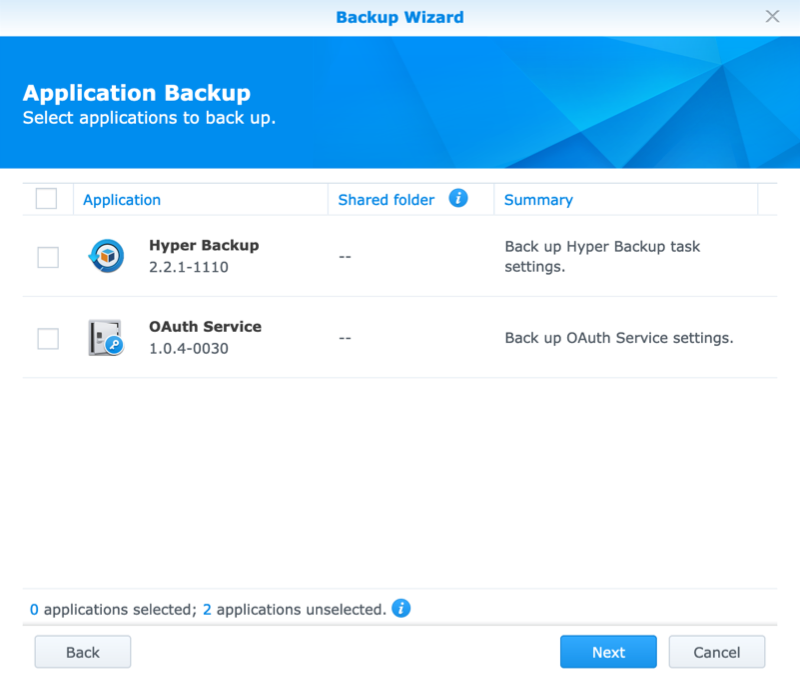Close the Backup Wizard window
This screenshot has width=800, height=676.
tap(772, 17)
